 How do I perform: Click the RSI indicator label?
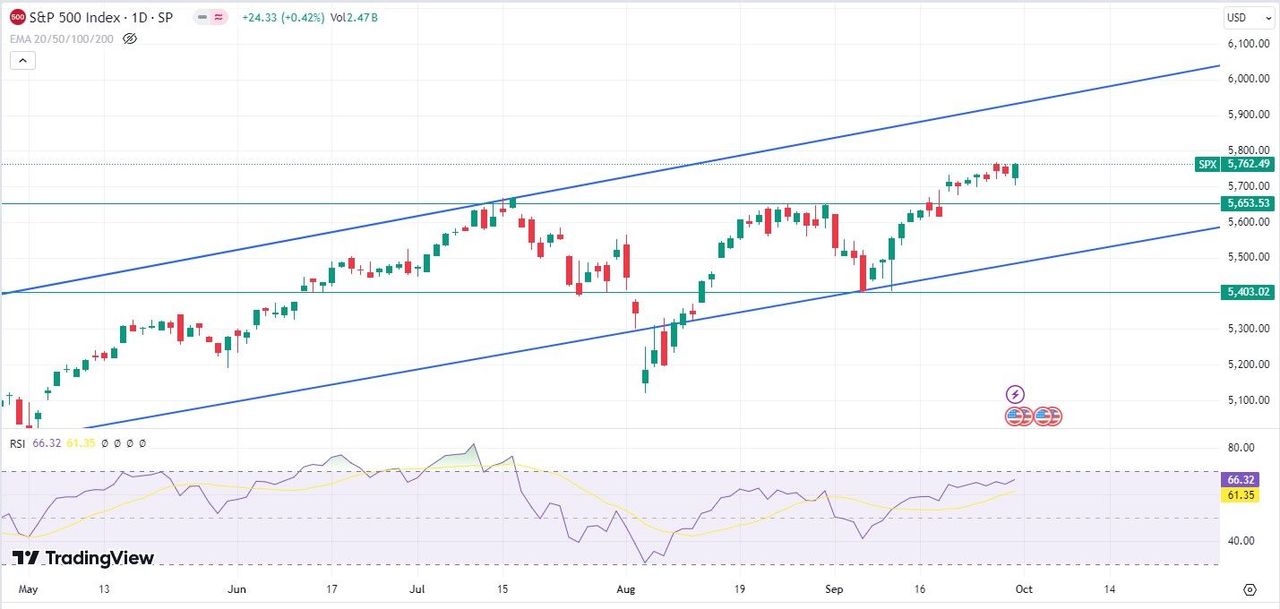pos(15,443)
